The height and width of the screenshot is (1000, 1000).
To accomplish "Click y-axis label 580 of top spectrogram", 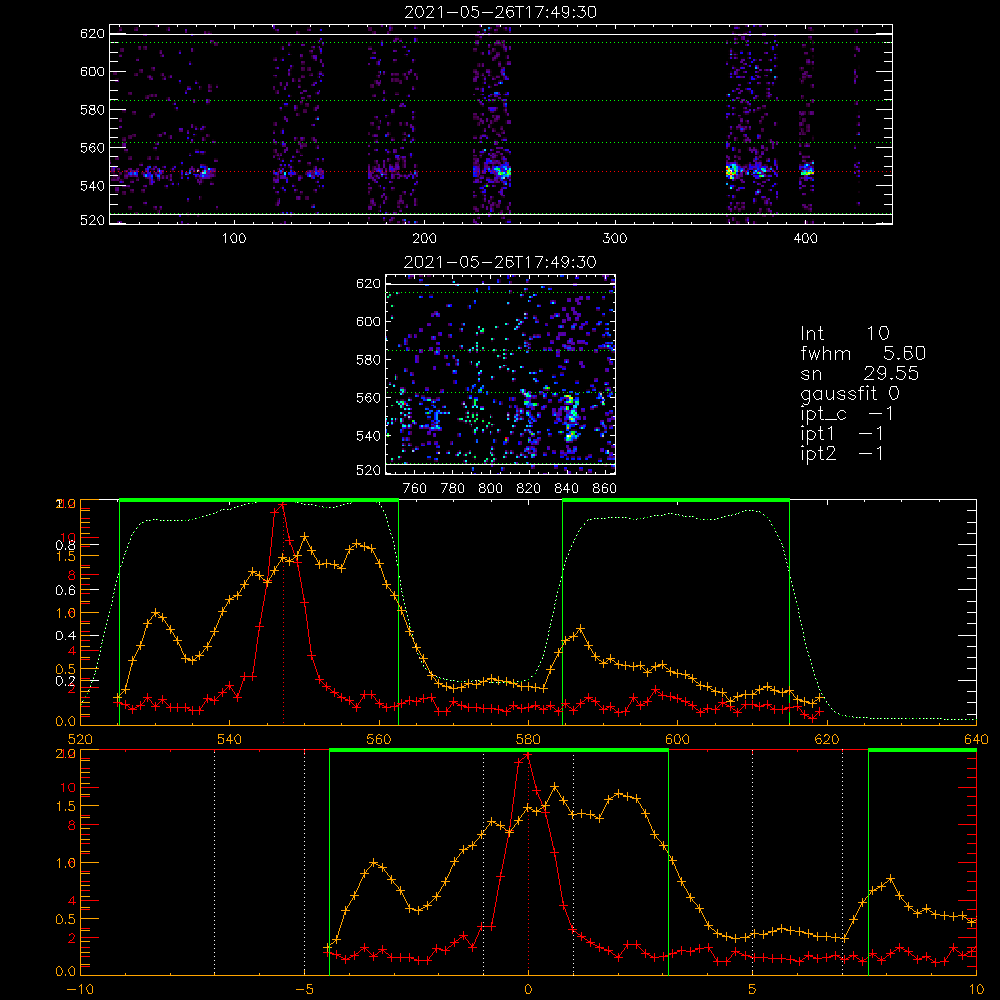I will [x=92, y=110].
